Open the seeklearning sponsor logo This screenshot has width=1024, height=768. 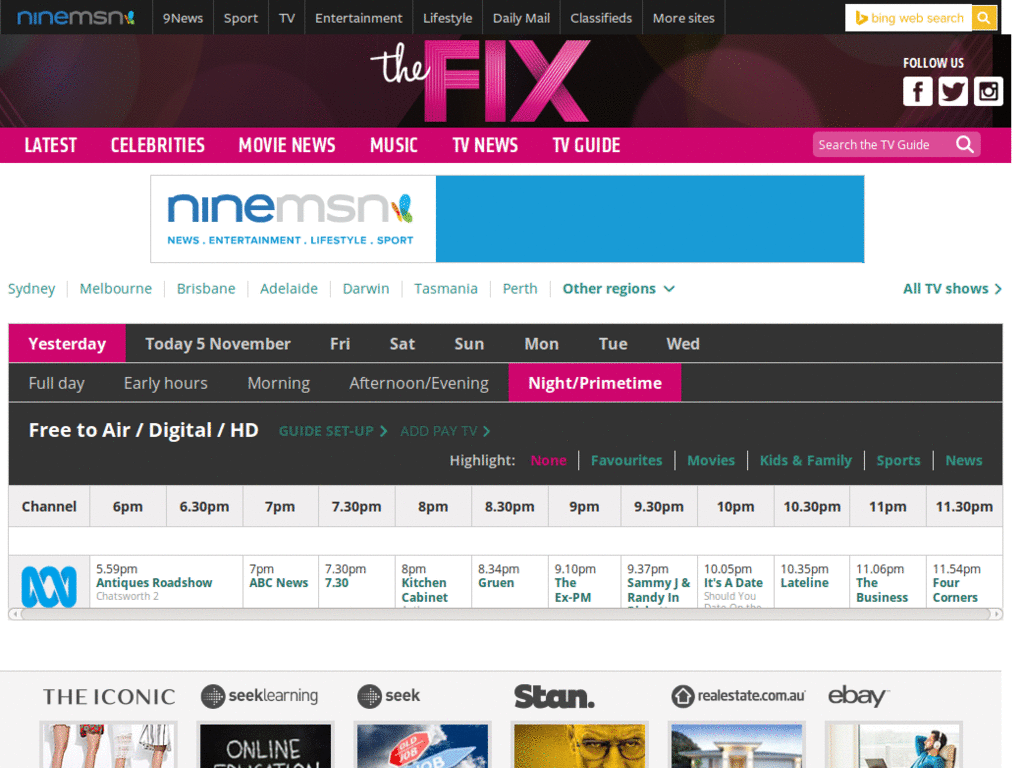[x=259, y=696]
